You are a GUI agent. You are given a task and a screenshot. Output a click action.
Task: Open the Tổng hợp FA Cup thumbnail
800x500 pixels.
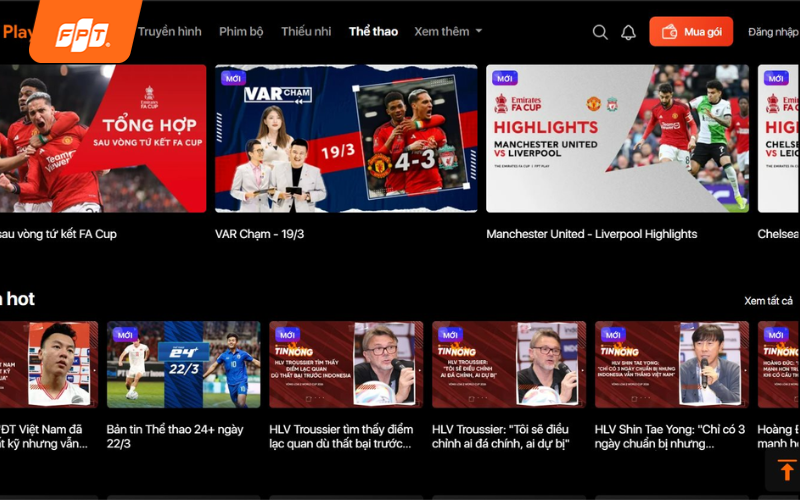[x=102, y=139]
